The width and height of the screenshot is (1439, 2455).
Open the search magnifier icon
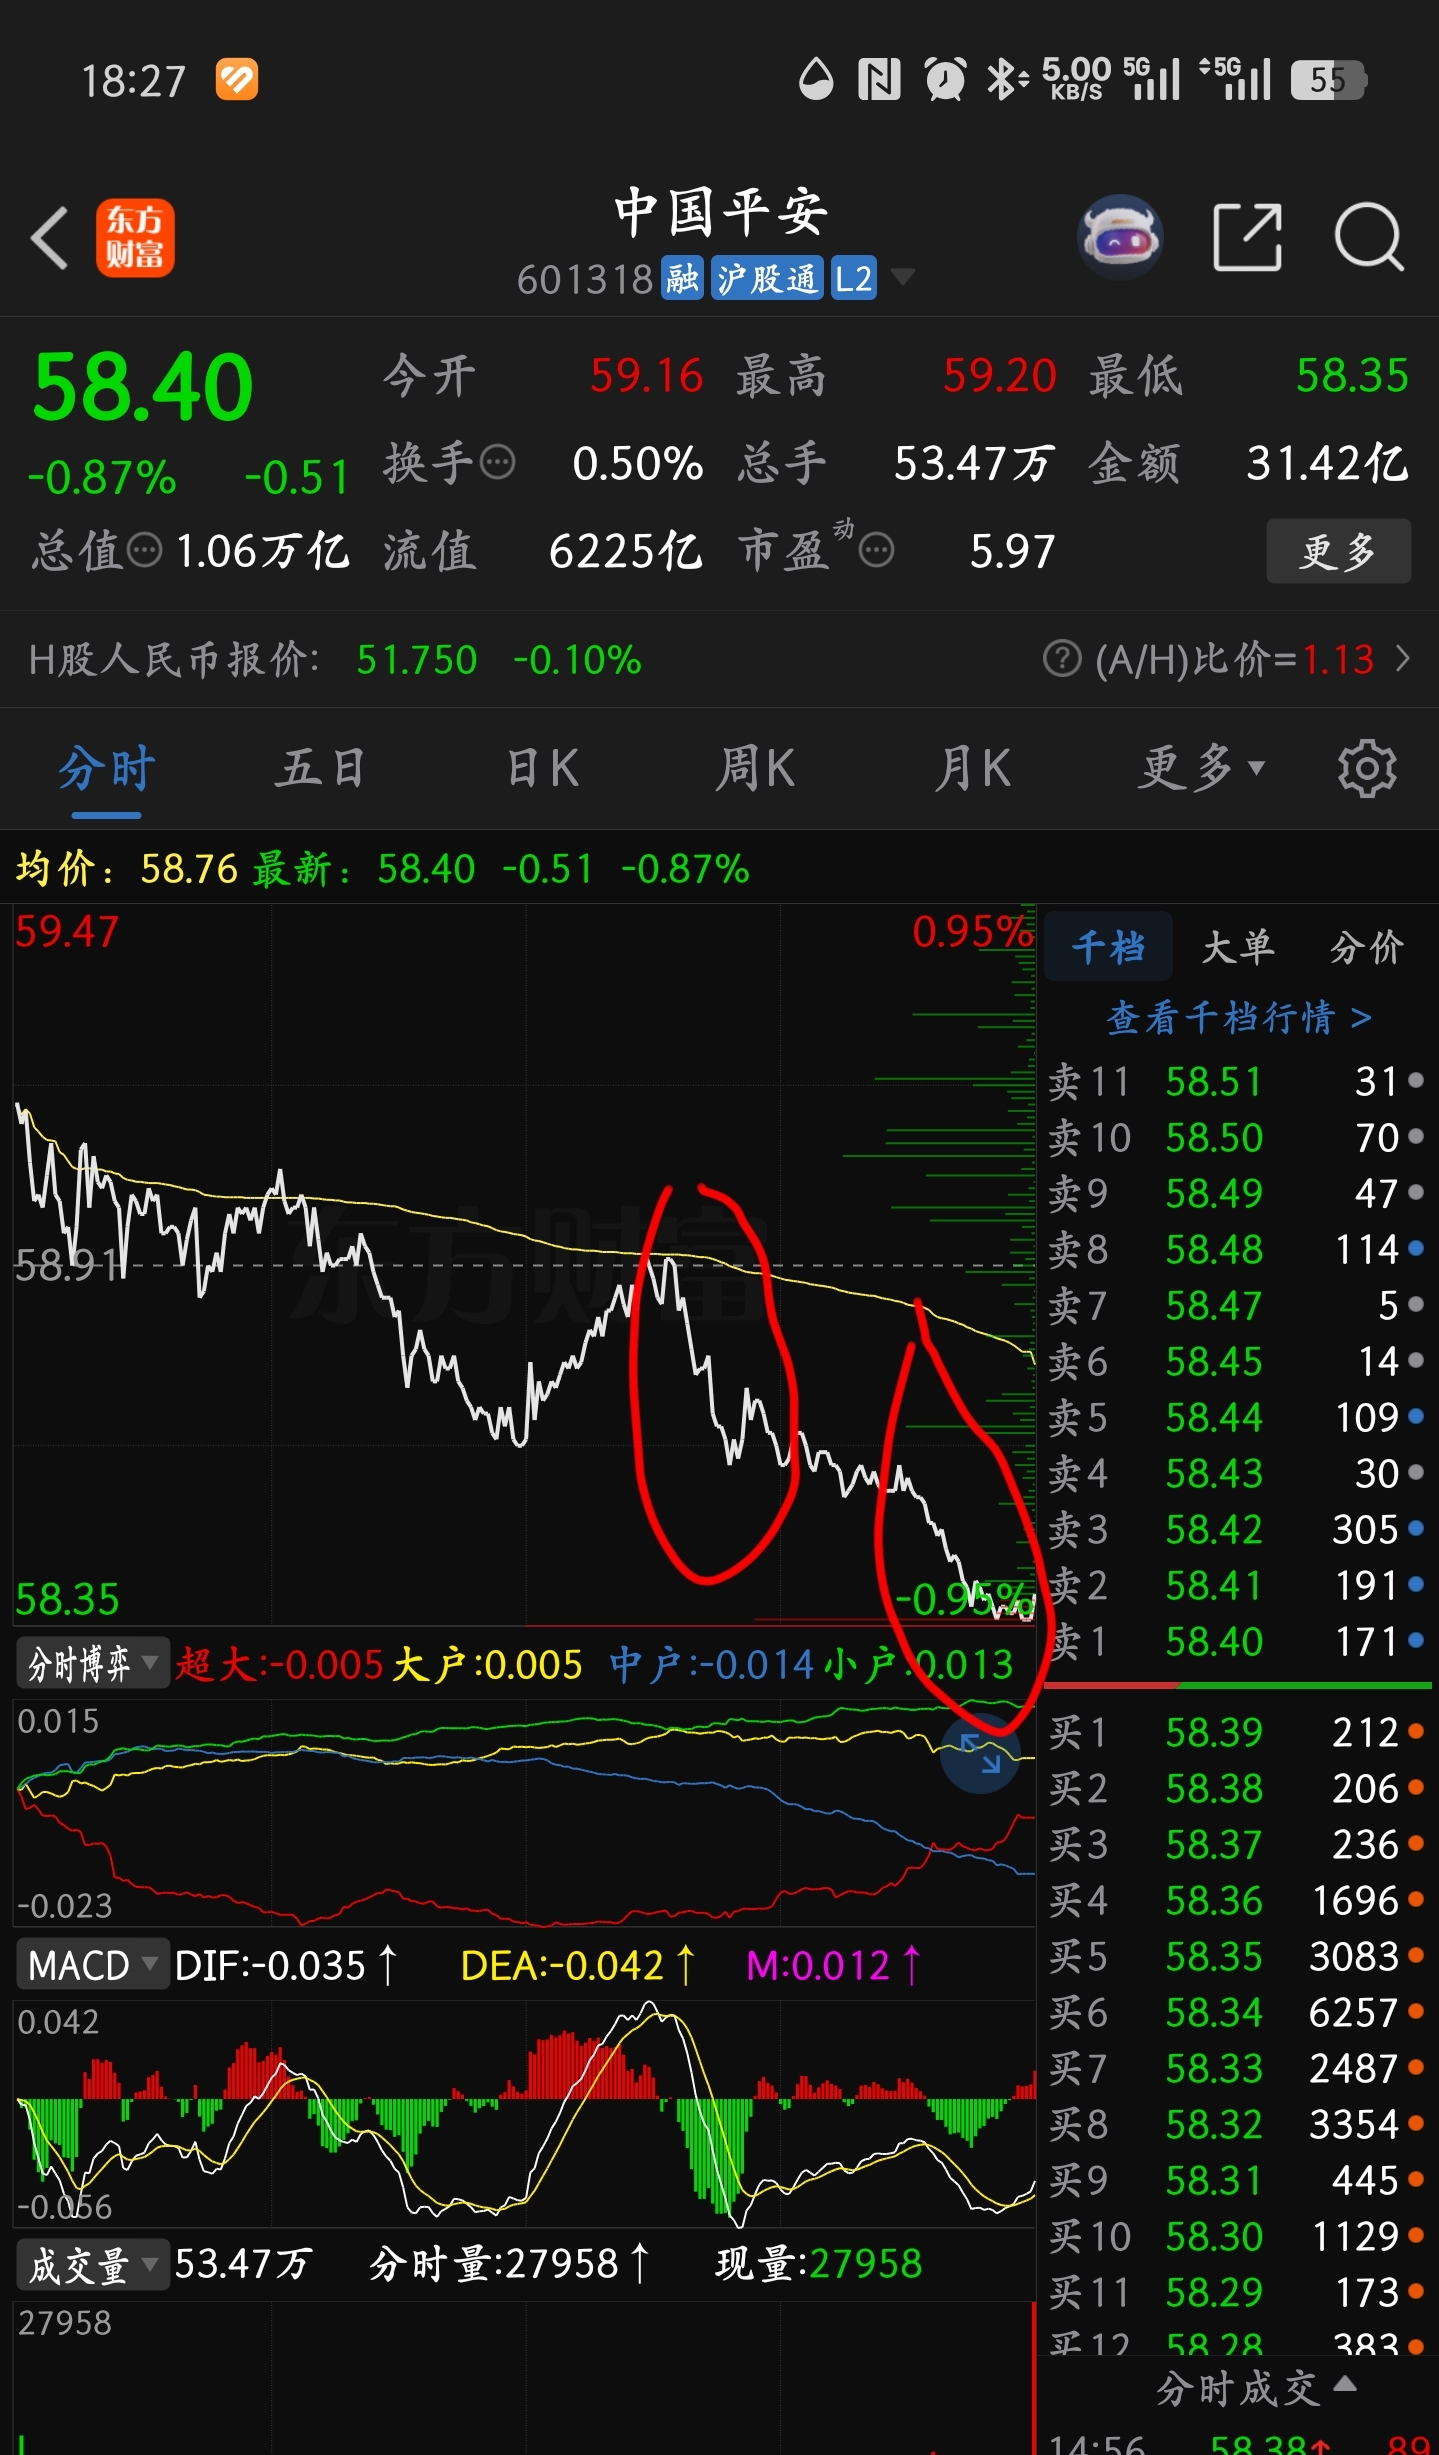tap(1369, 237)
